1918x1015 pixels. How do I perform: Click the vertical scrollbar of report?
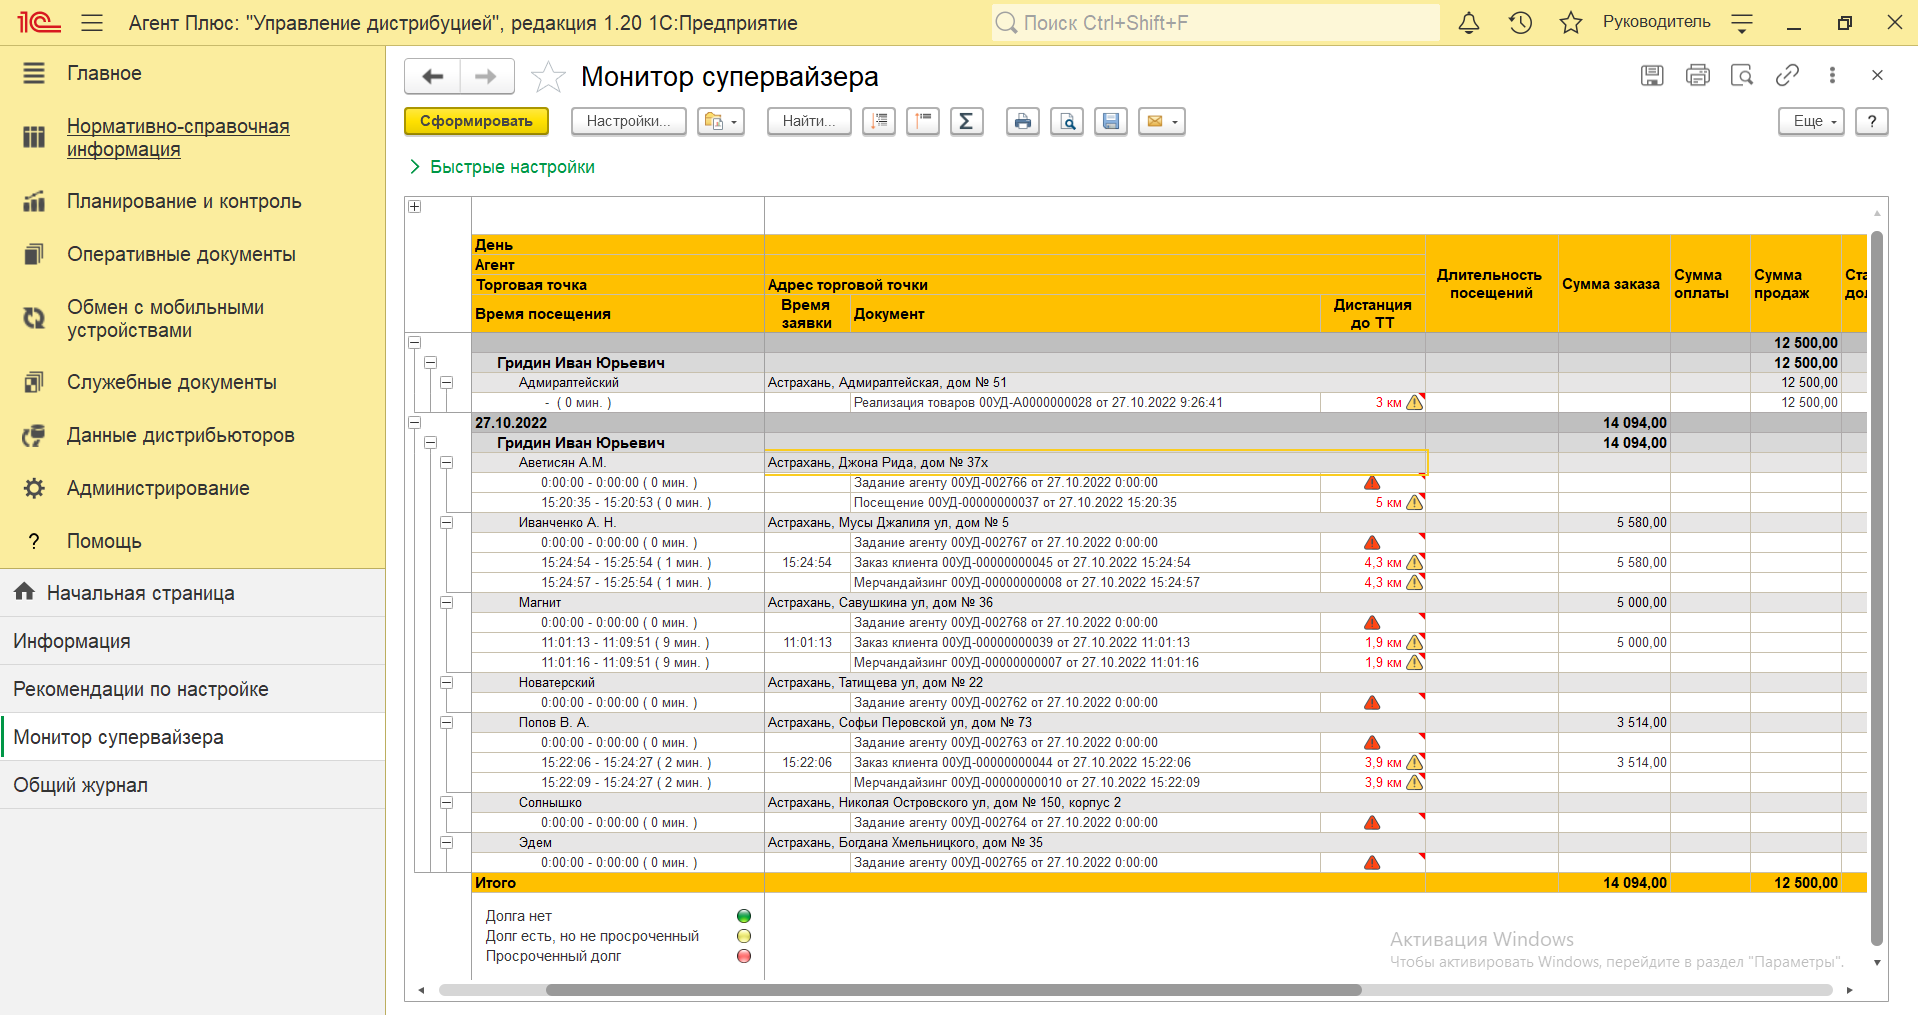click(1877, 588)
